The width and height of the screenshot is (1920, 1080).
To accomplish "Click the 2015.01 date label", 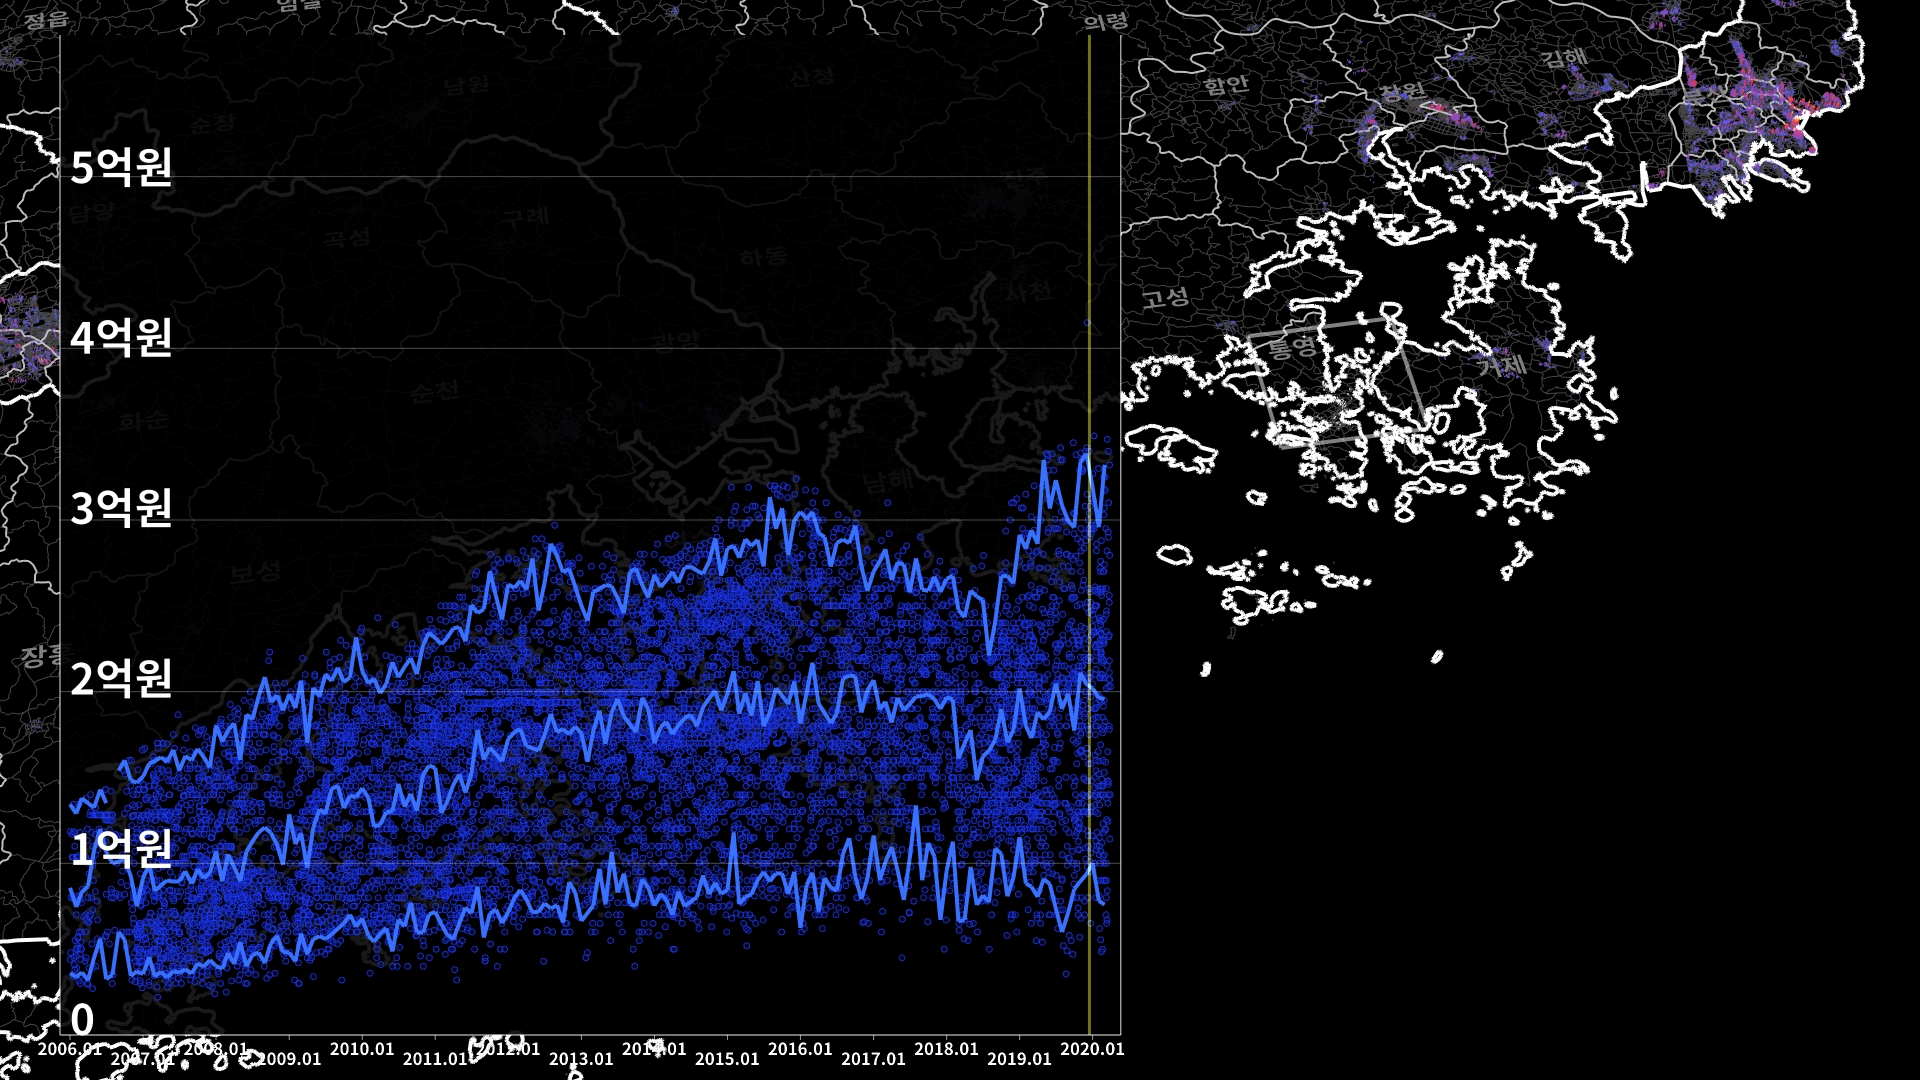I will (x=727, y=1059).
